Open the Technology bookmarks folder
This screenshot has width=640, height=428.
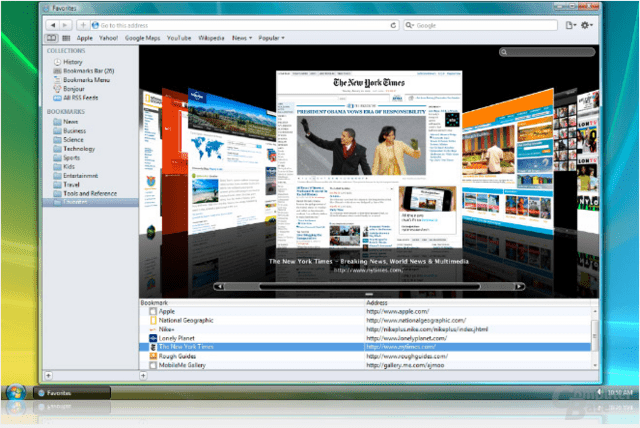(74, 149)
